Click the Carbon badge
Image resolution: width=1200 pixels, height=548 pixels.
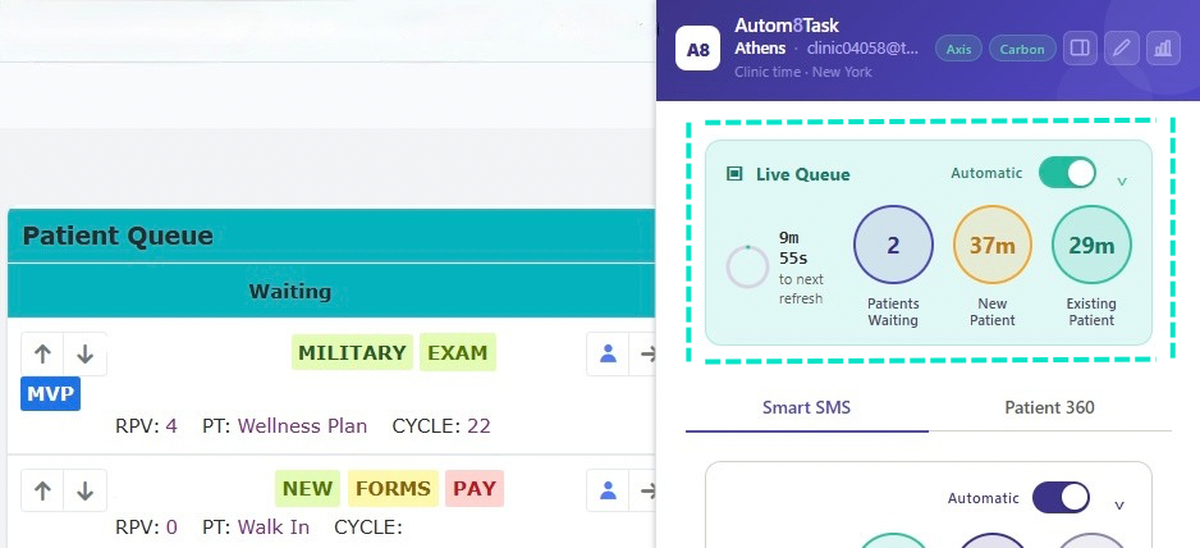click(1022, 49)
